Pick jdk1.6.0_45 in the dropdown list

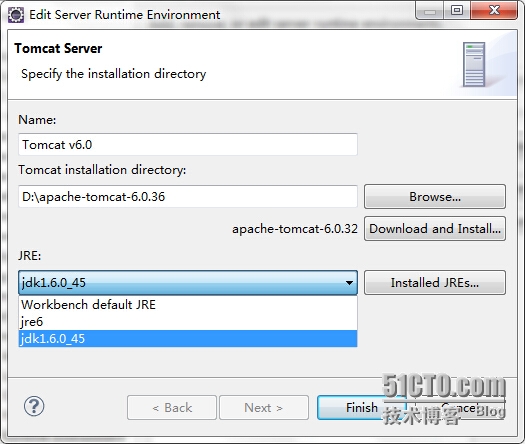(x=188, y=339)
